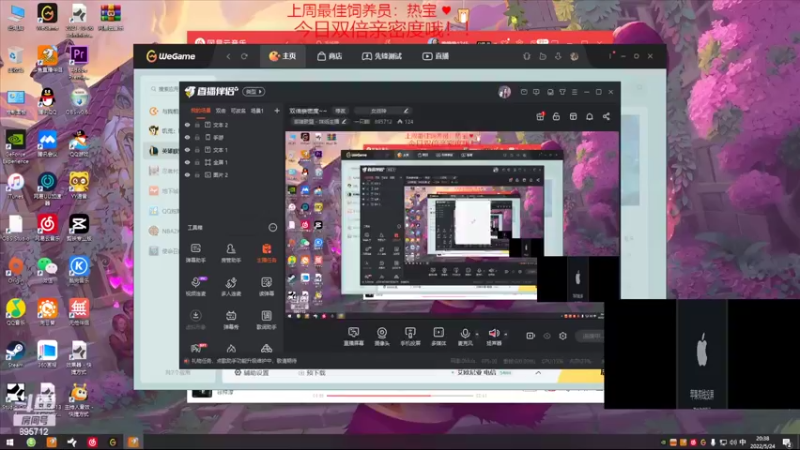Add 手机投屏 phone casting source
Viewport: 800px width, 450px height.
point(410,336)
